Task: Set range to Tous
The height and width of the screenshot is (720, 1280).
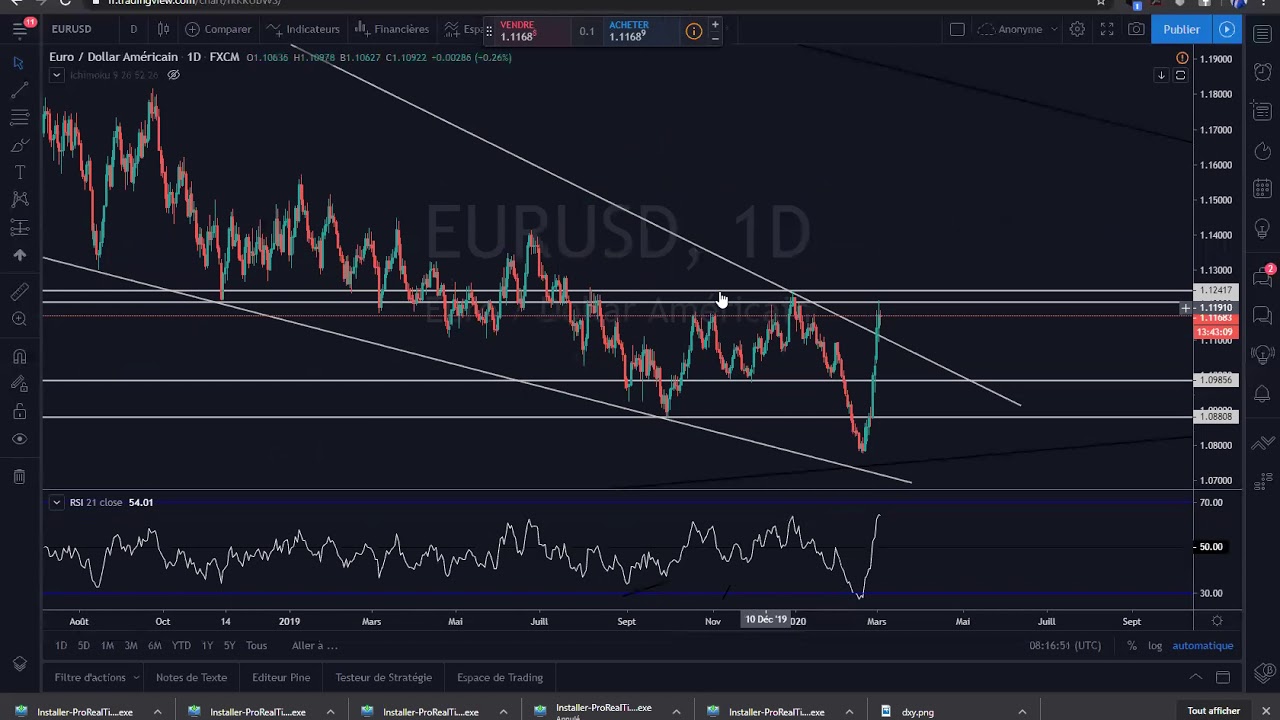Action: [256, 646]
